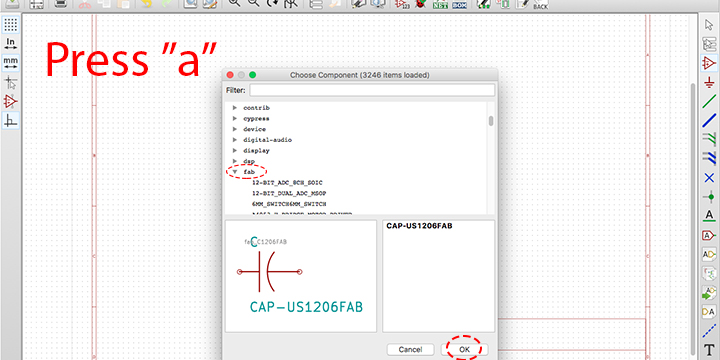Select the Place Global Label tool
This screenshot has height=360, width=720.
click(709, 235)
